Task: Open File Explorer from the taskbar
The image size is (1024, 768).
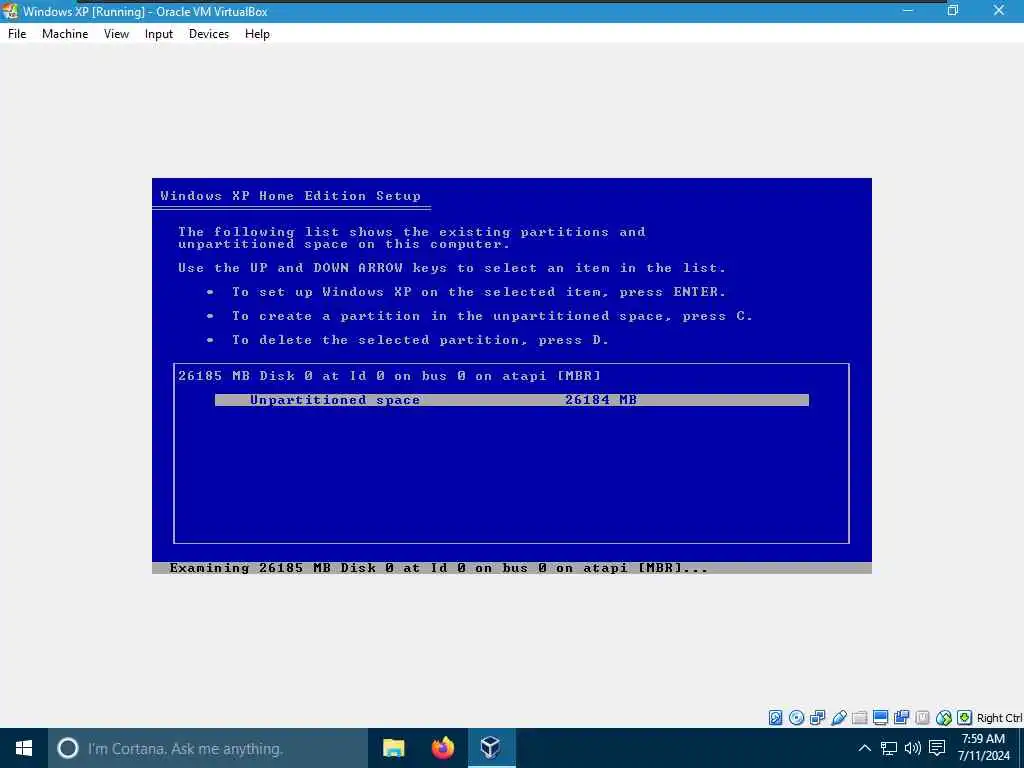Action: coord(394,748)
